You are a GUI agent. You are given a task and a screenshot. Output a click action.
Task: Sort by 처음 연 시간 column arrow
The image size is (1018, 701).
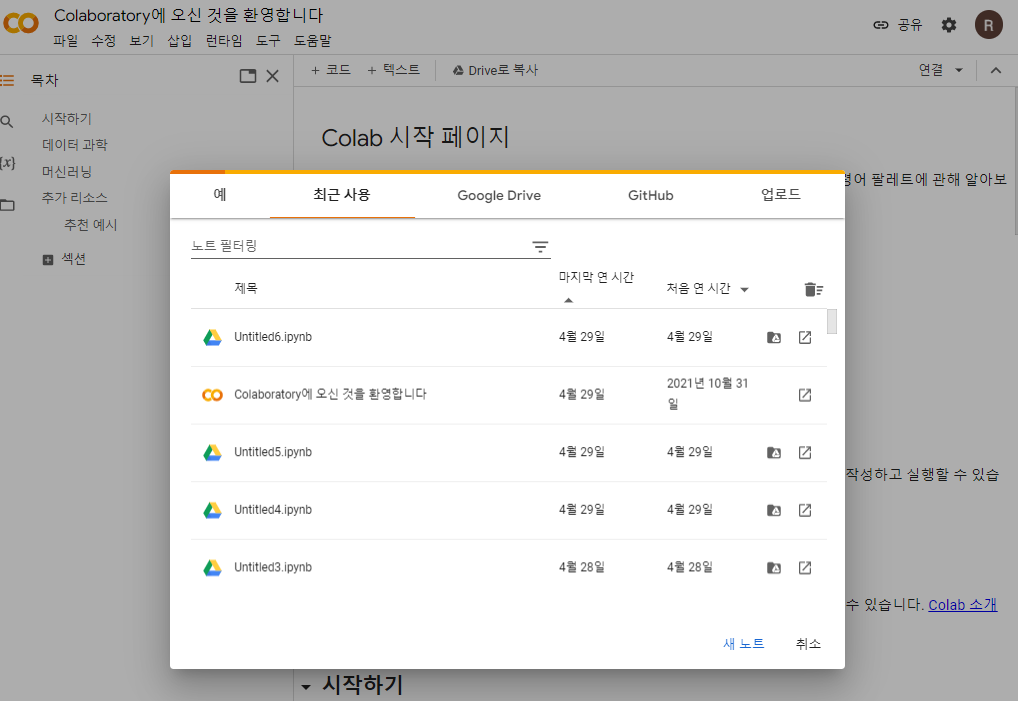[x=745, y=289]
